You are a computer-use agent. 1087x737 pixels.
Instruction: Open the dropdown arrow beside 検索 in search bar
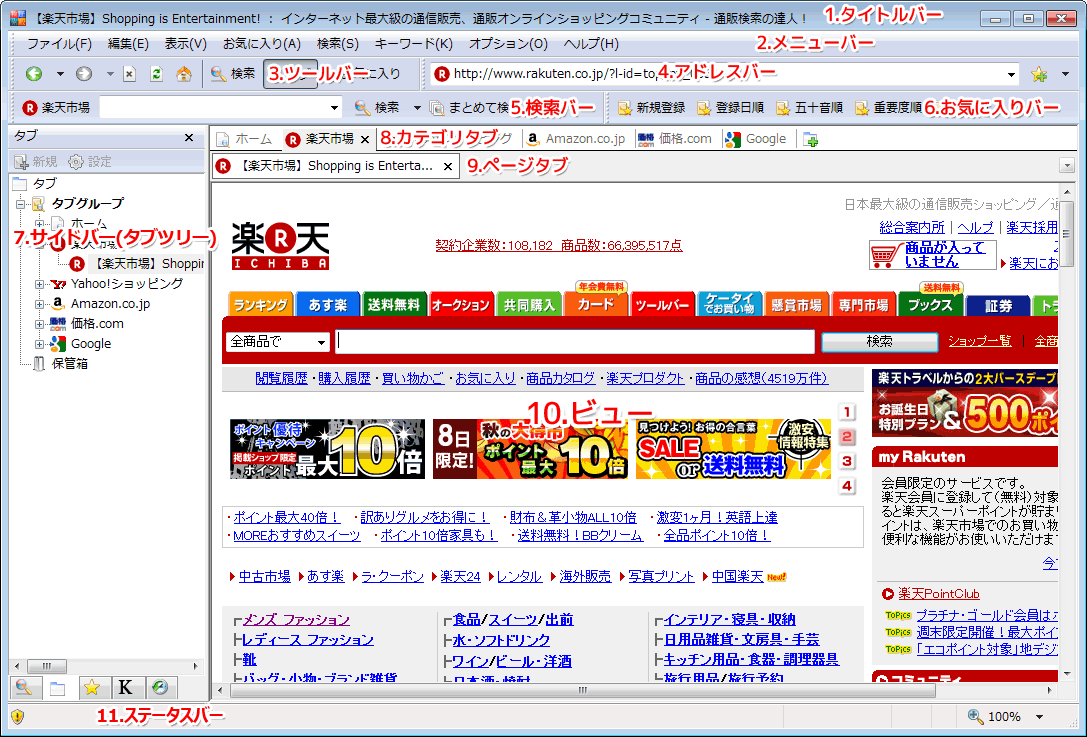click(x=417, y=107)
